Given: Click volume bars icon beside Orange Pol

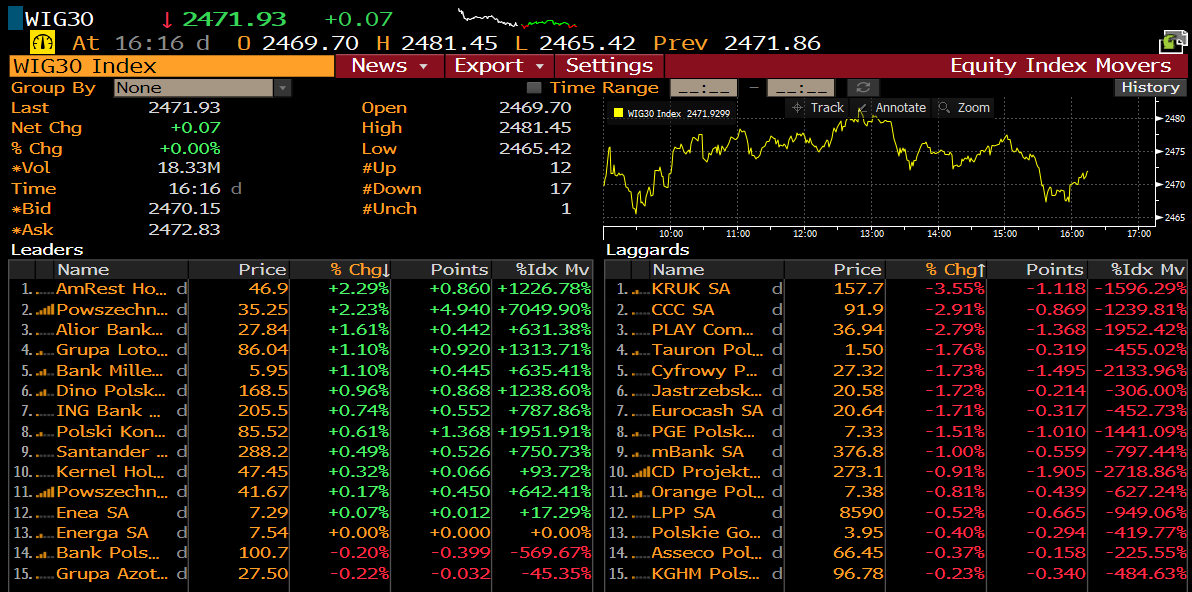Looking at the screenshot, I should [642, 491].
